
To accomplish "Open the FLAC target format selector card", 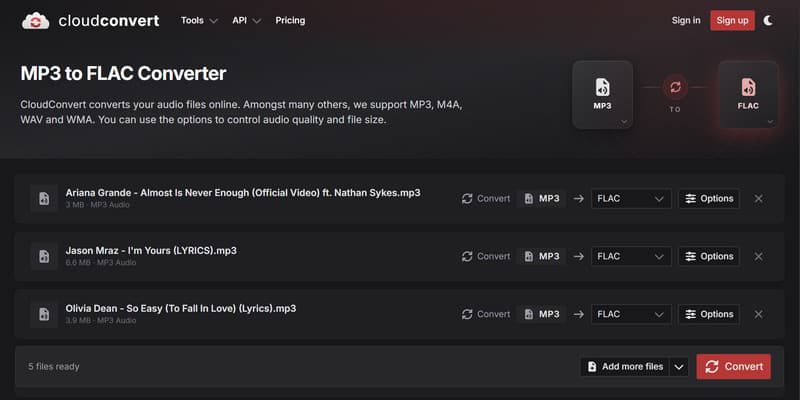I will [748, 95].
